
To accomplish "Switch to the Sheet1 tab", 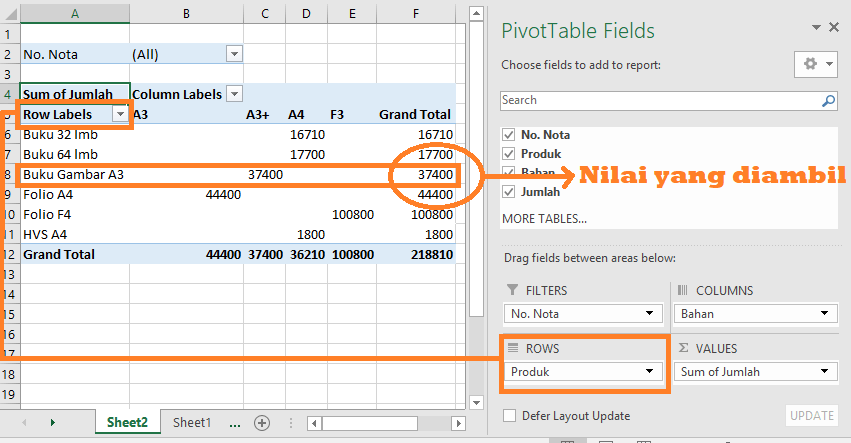I will tap(192, 422).
